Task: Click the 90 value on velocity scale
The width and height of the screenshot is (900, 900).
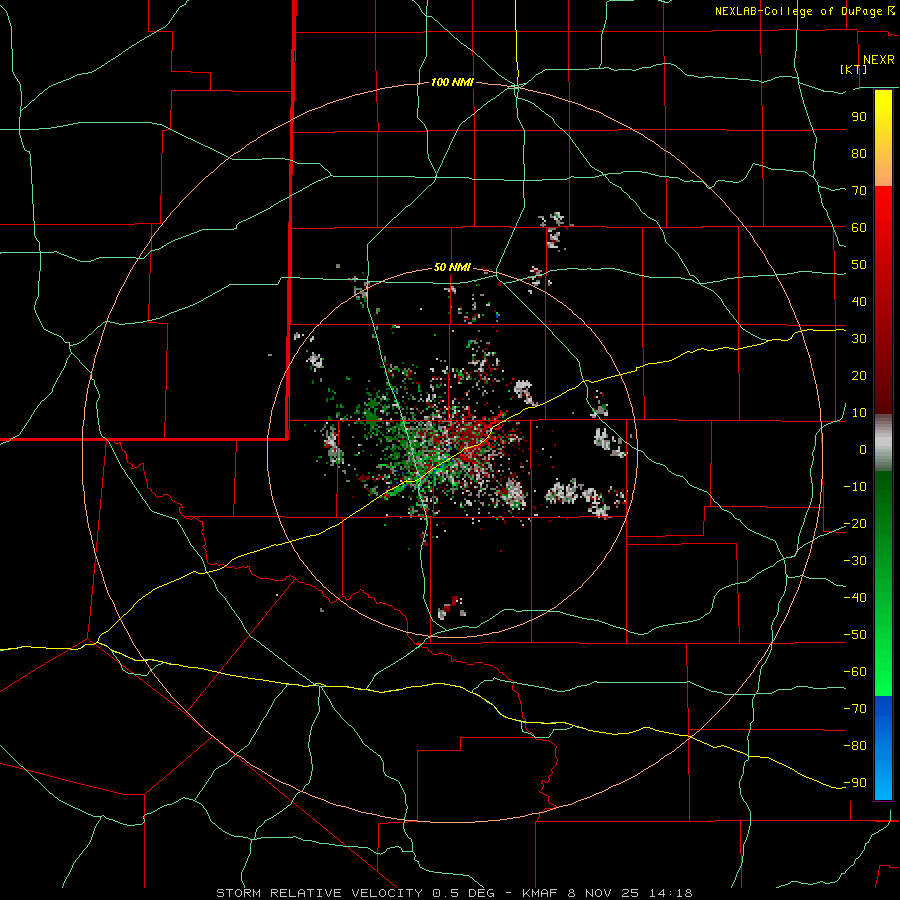Action: point(859,117)
